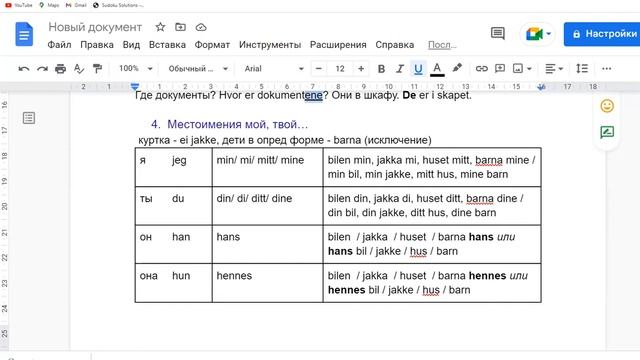The height and width of the screenshot is (360, 640).
Task: Rename document title Новый документ
Action: (x=95, y=27)
